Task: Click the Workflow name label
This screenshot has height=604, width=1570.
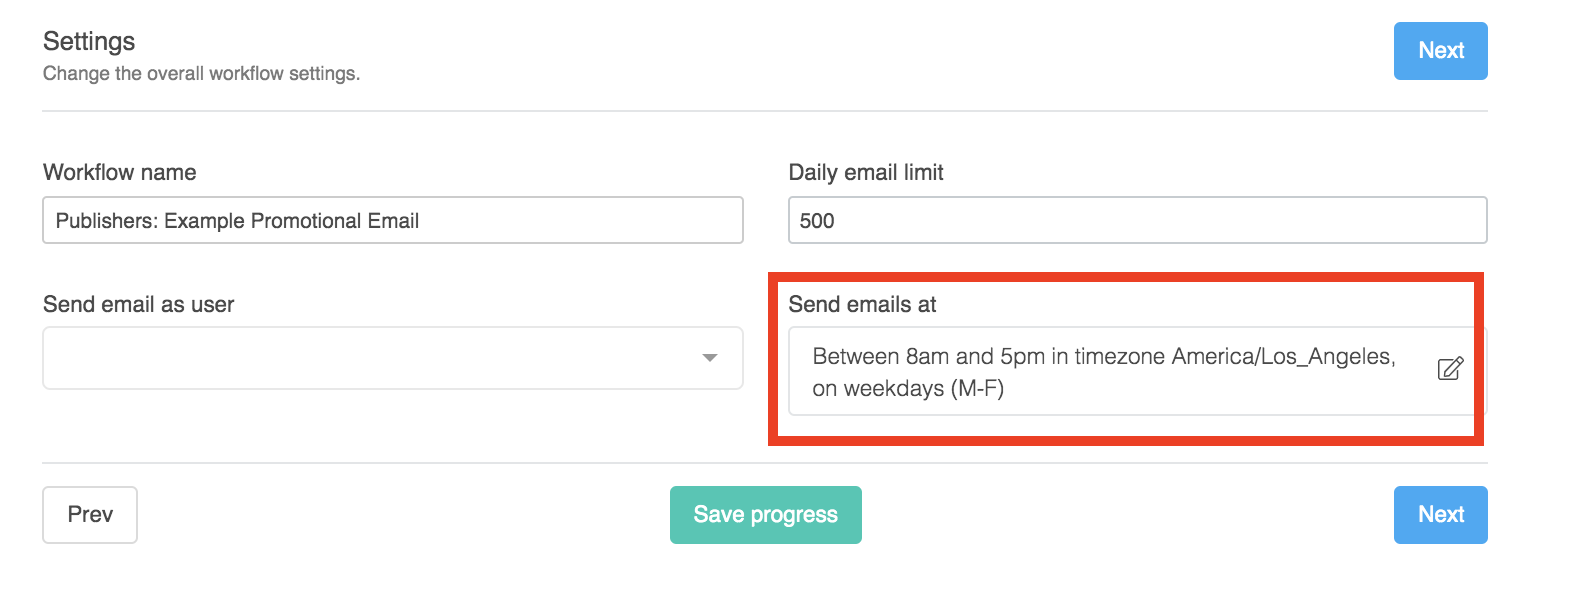Action: coord(120,172)
